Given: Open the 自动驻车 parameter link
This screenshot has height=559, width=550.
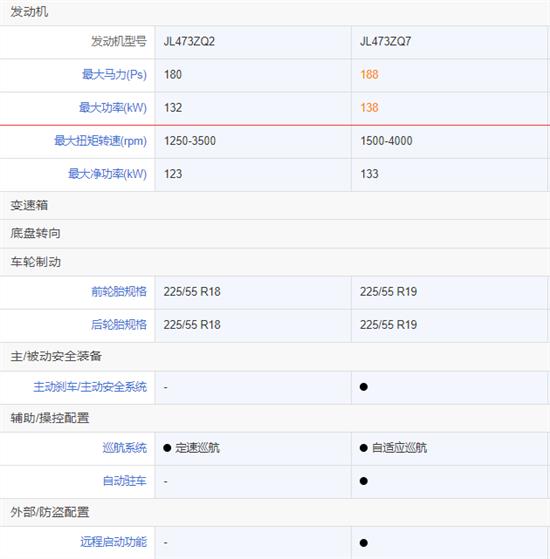Looking at the screenshot, I should coord(125,481).
